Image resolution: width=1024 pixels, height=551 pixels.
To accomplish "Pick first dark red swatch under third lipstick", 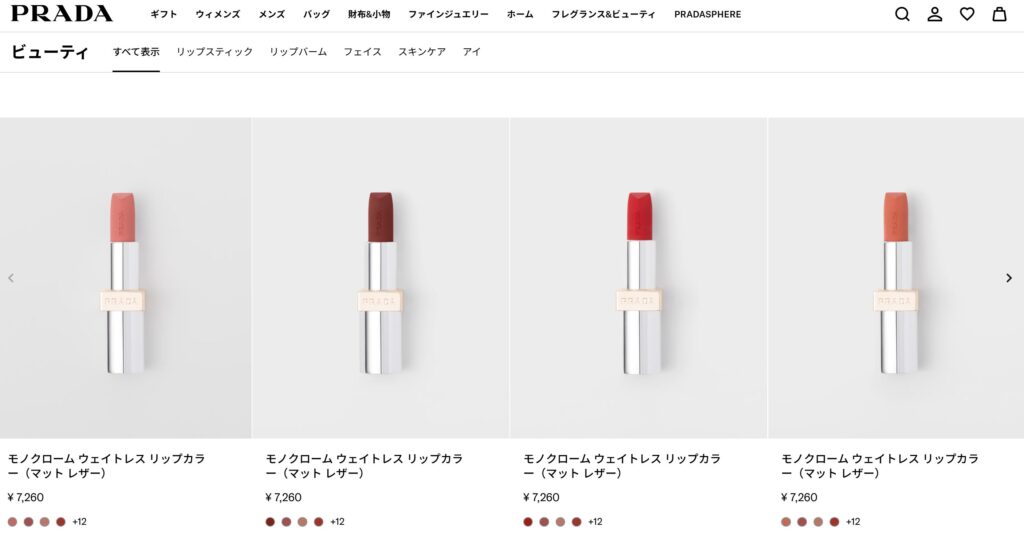I will click(x=528, y=522).
